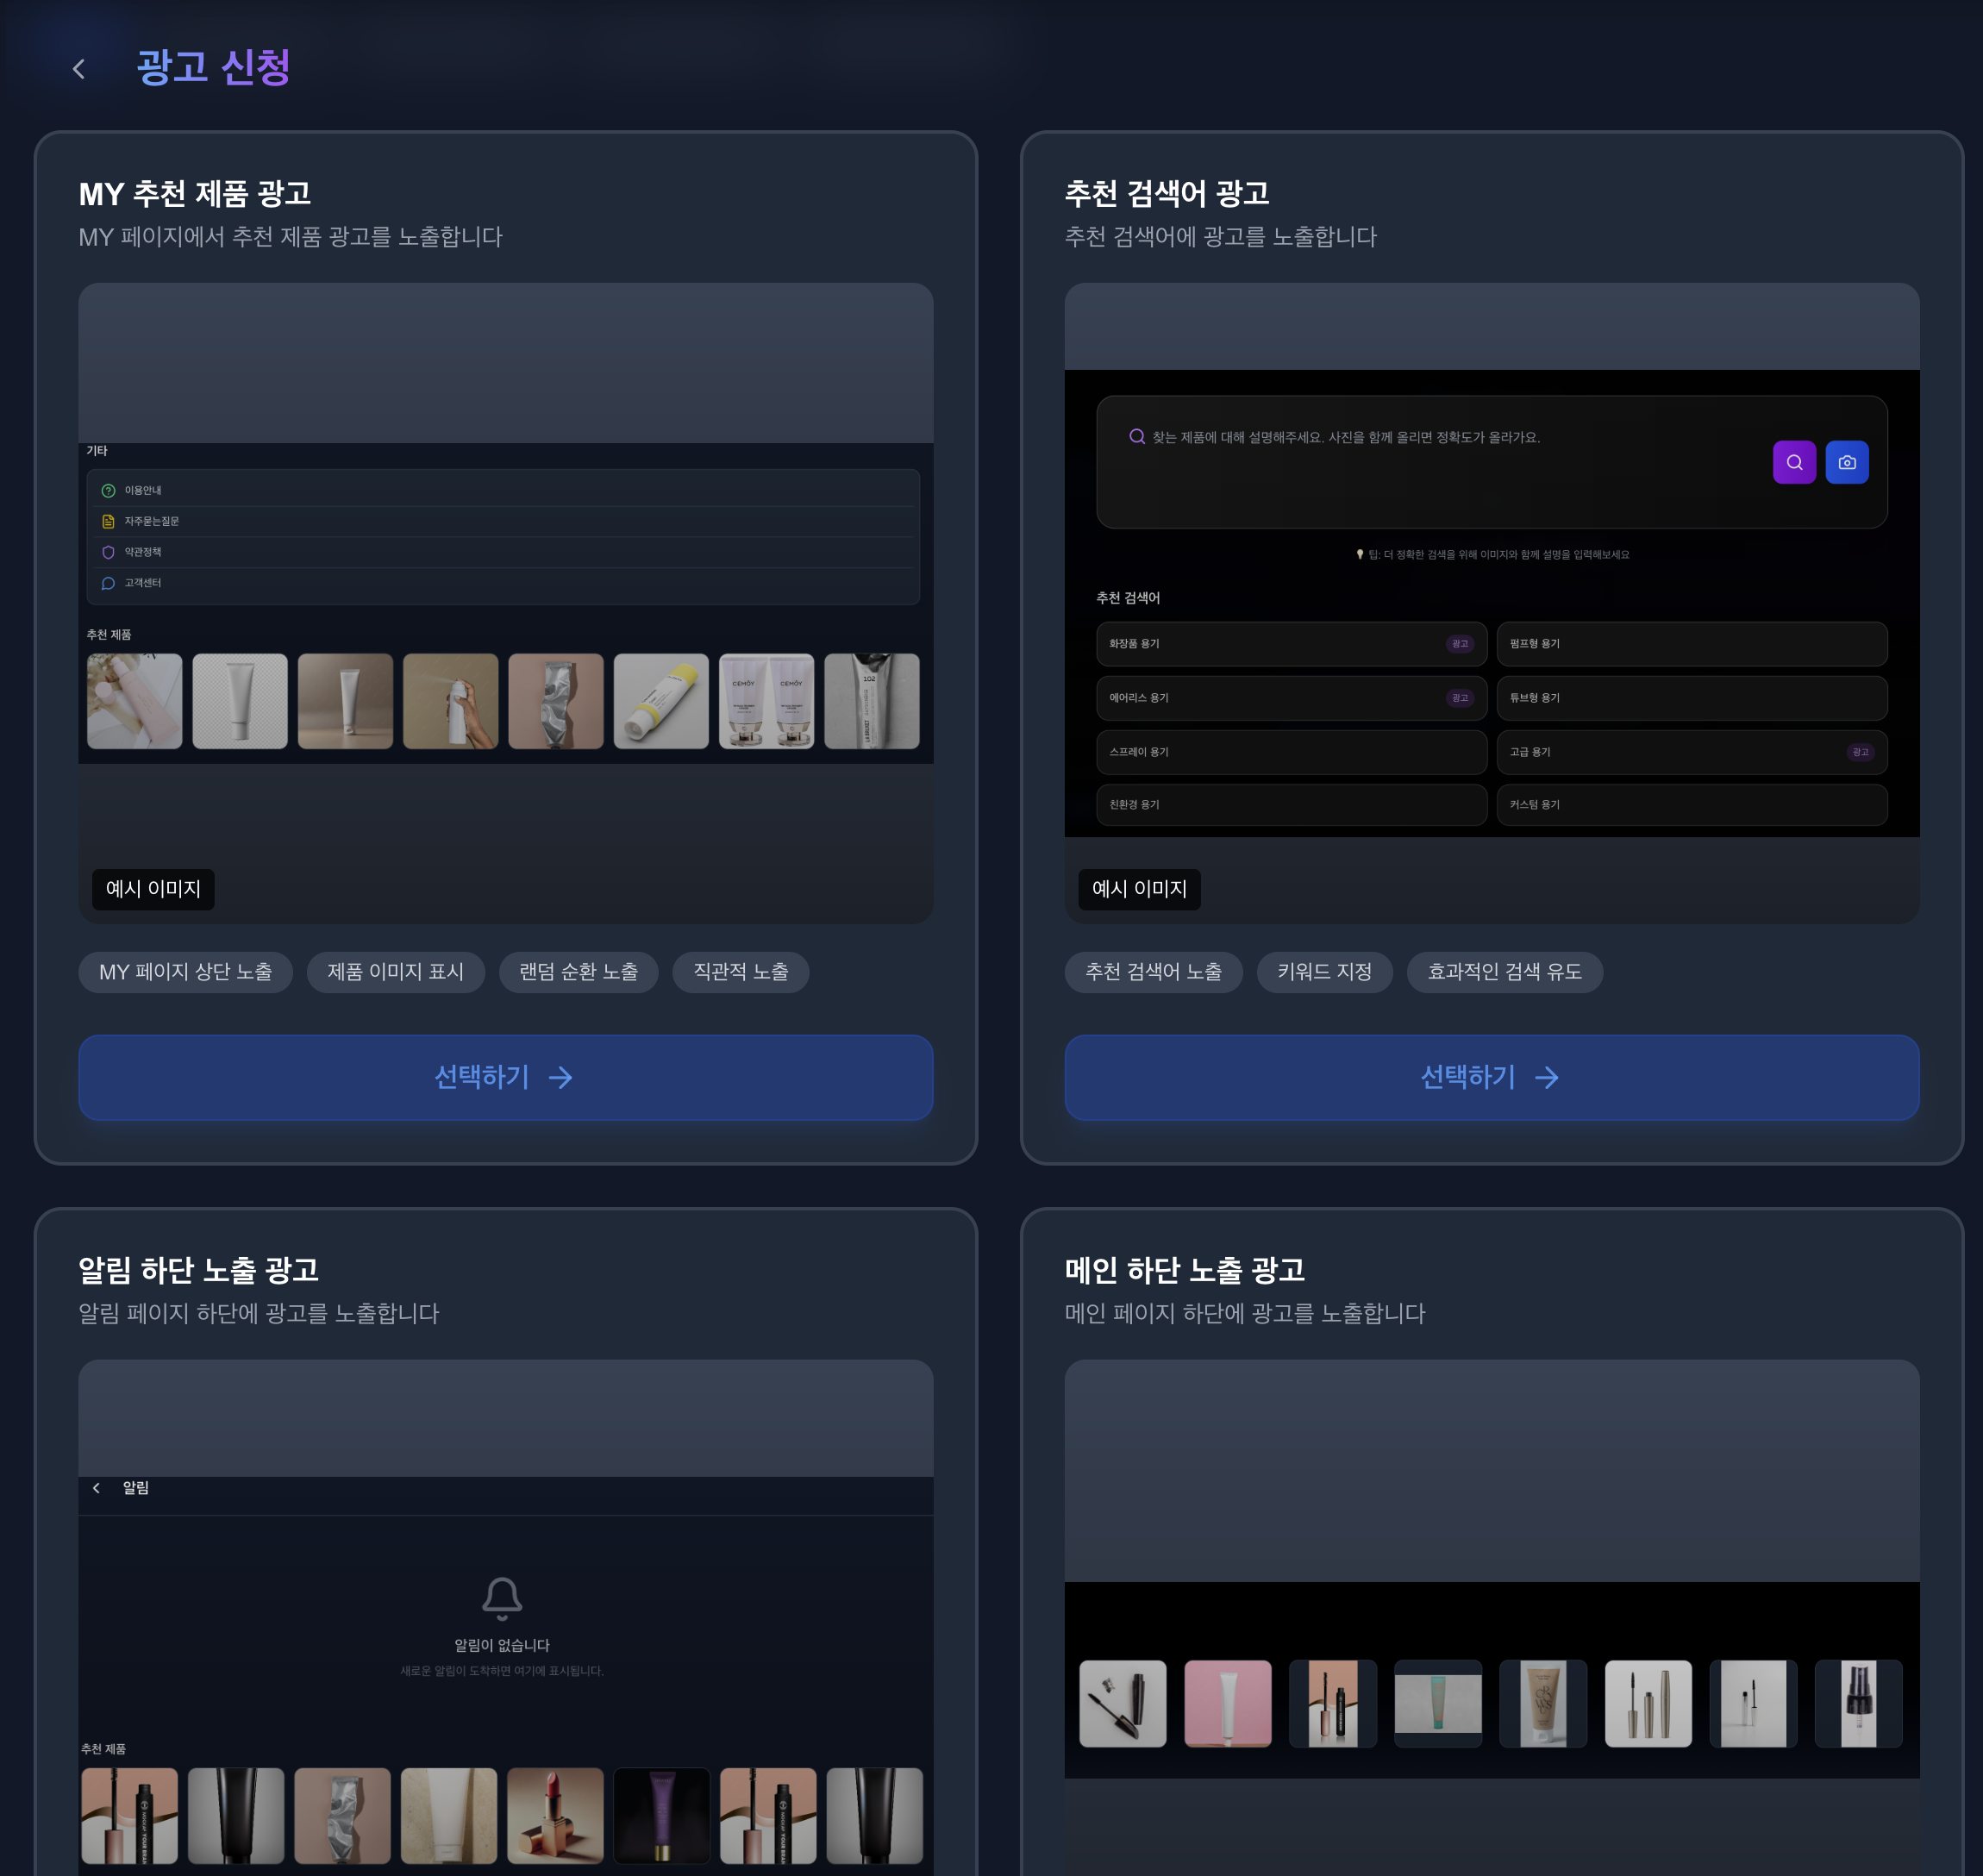Screen dimensions: 1983x1876
Task: Click the 튜브형 용기 suggested keyword
Action: tap(1691, 698)
